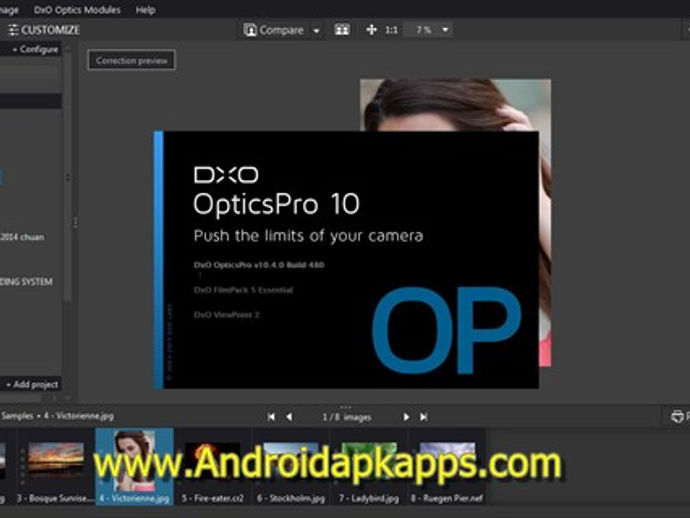690x518 pixels.
Task: Click the version v10.4.0 Build 480 text
Action: click(x=259, y=265)
